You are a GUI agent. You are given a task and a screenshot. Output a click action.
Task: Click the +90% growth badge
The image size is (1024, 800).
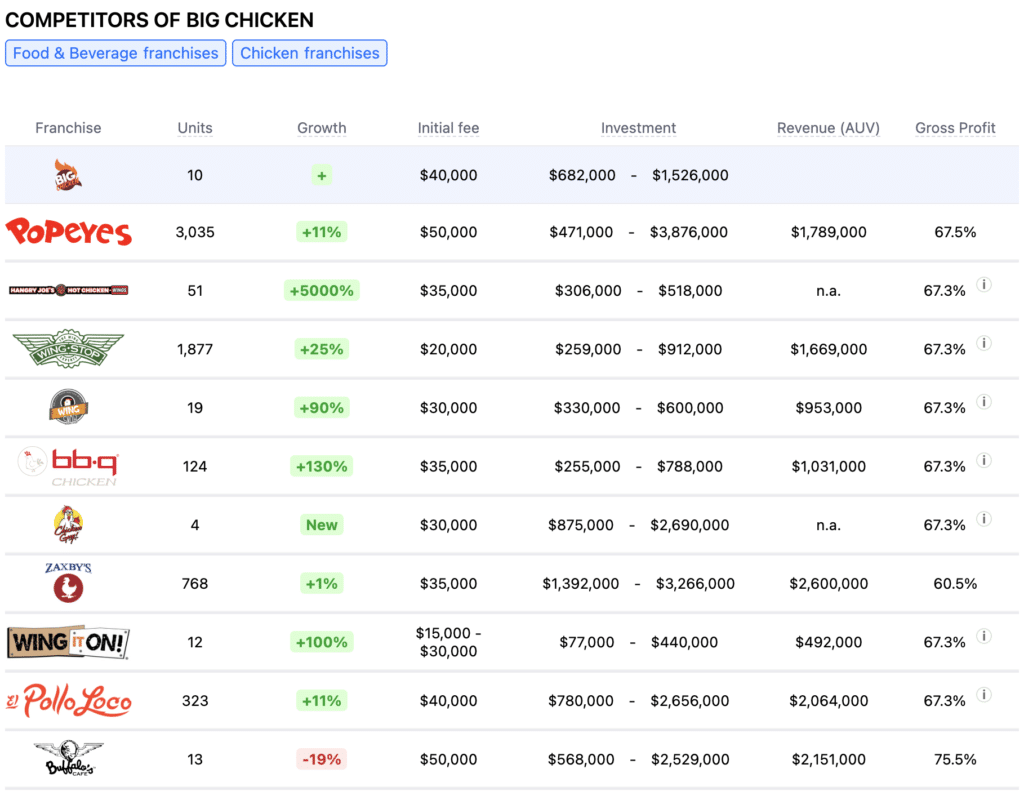[x=321, y=408]
